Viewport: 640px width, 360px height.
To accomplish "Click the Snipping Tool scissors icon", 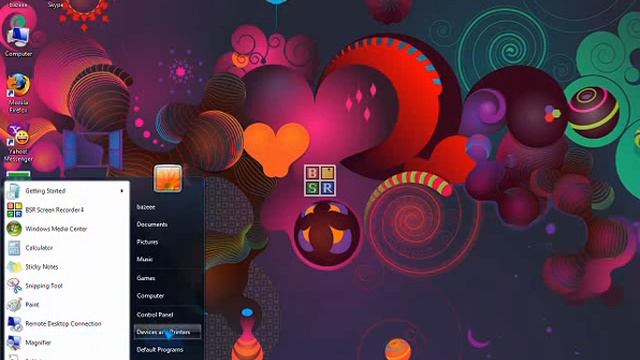I will 14,286.
